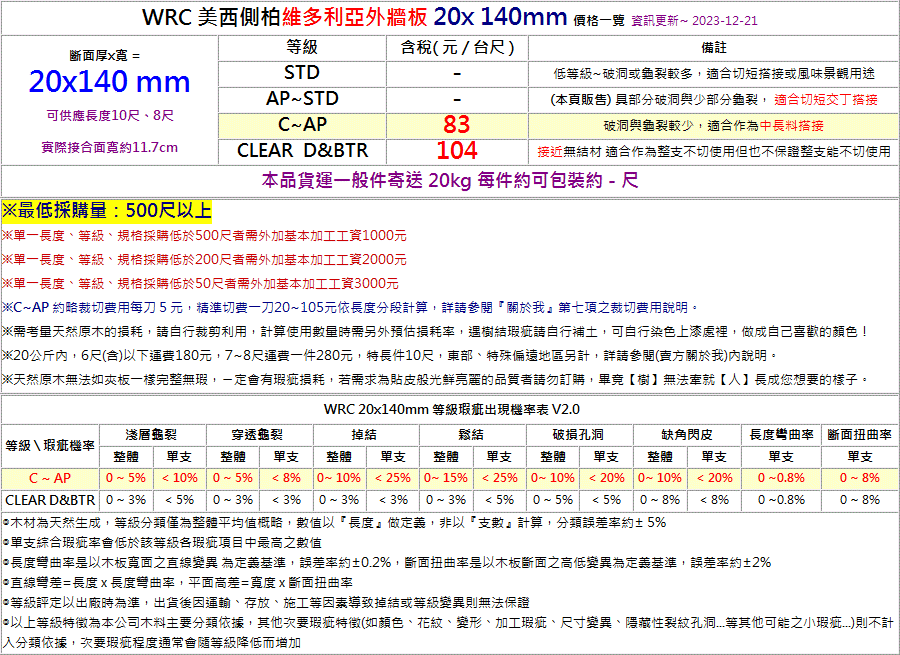The height and width of the screenshot is (655, 900).
Task: Select the red price "83"
Action: [457, 125]
